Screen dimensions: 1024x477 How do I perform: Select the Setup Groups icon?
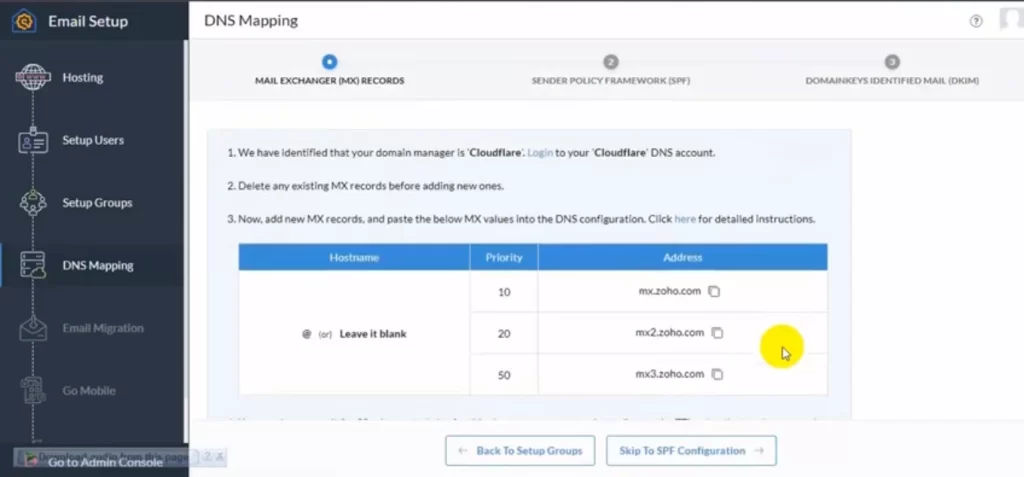33,203
